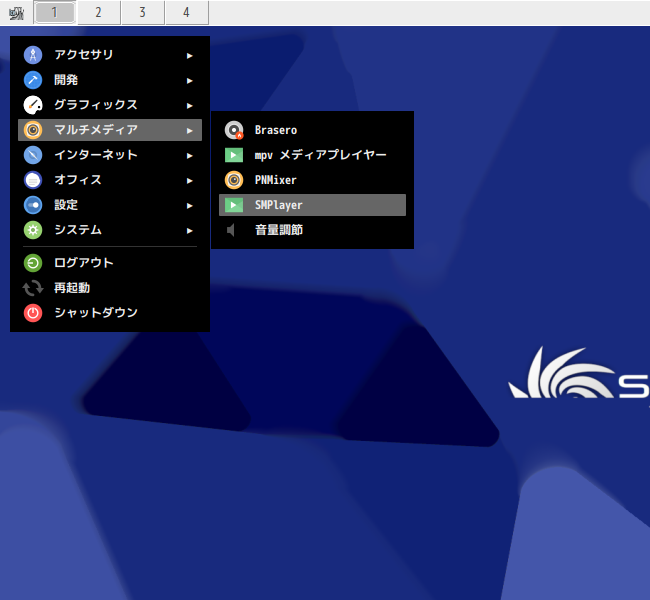650x600 pixels.
Task: Open the インターネット menu category
Action: coord(110,155)
